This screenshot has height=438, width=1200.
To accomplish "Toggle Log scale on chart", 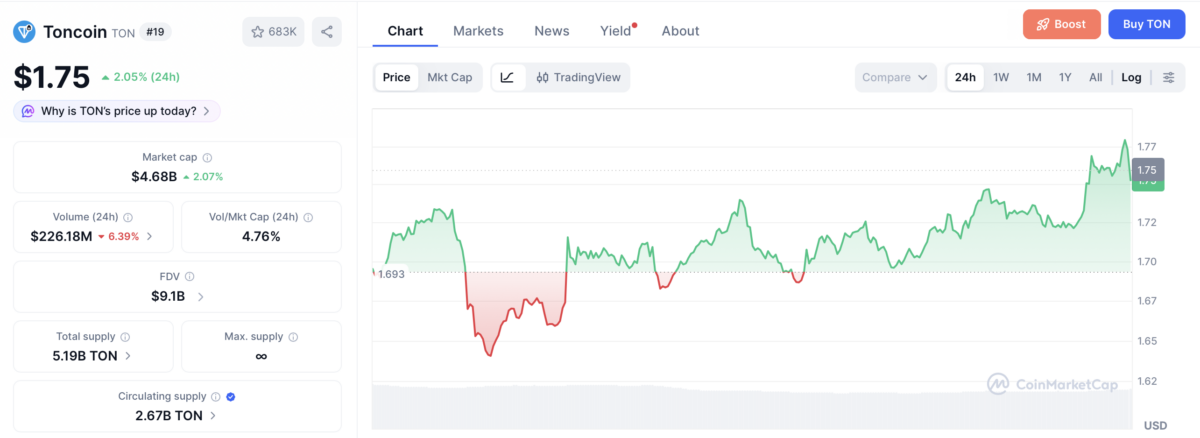I will [x=1131, y=77].
